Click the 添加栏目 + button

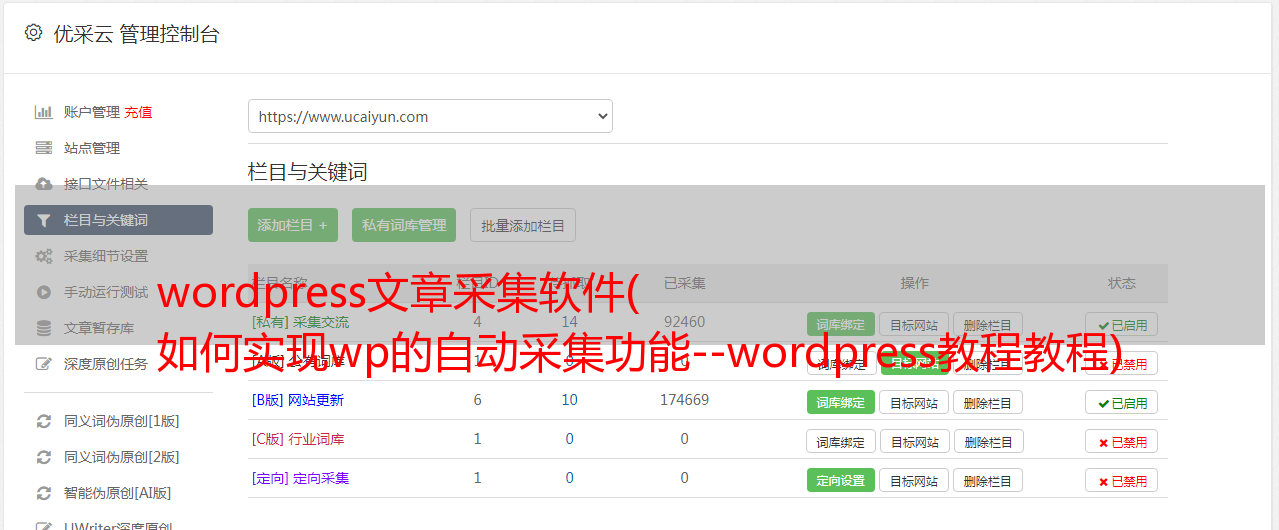coord(293,225)
